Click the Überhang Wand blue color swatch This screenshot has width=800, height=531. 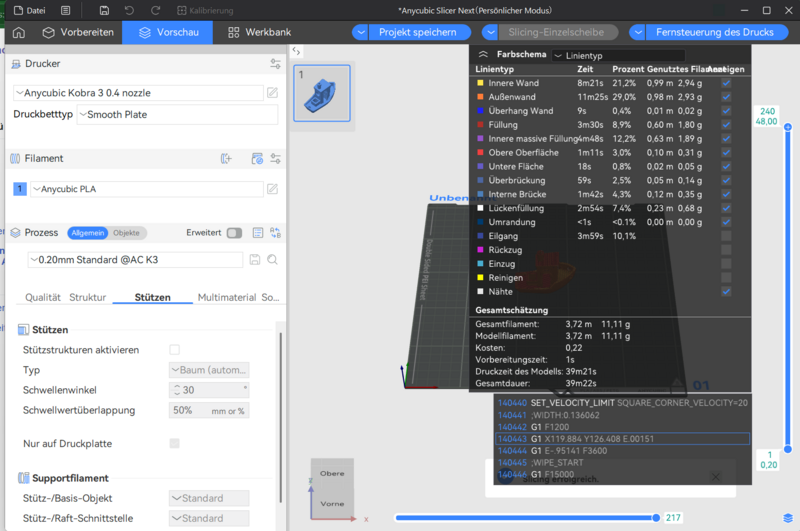480,111
